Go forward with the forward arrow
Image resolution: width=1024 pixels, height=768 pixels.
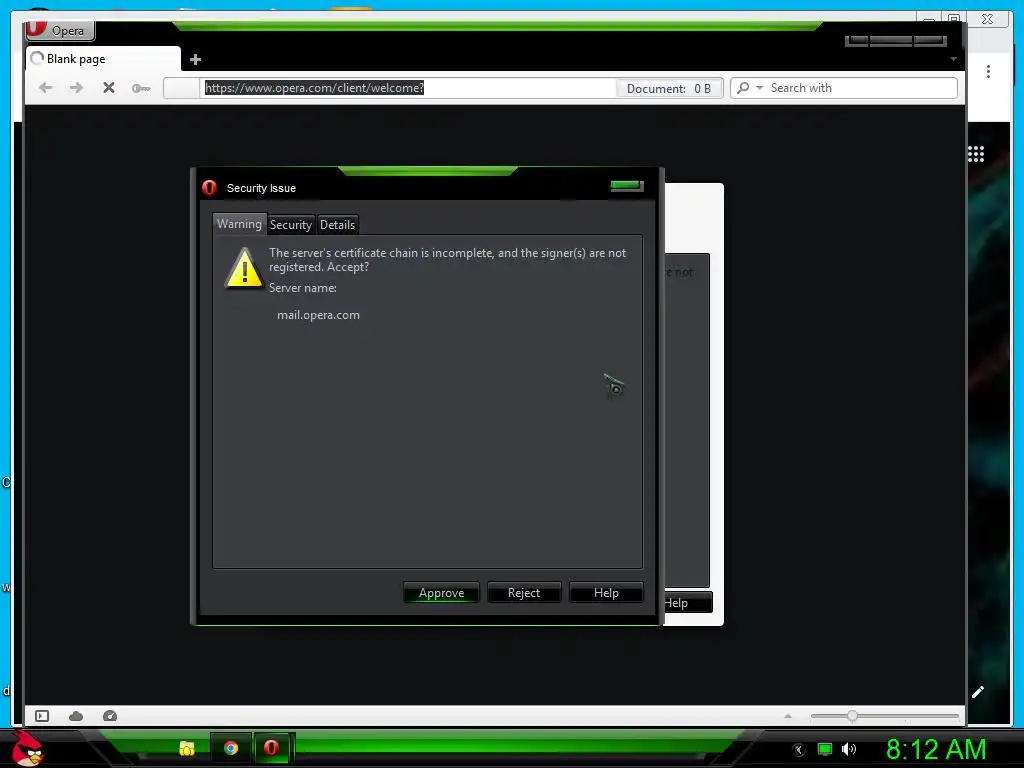(x=76, y=88)
